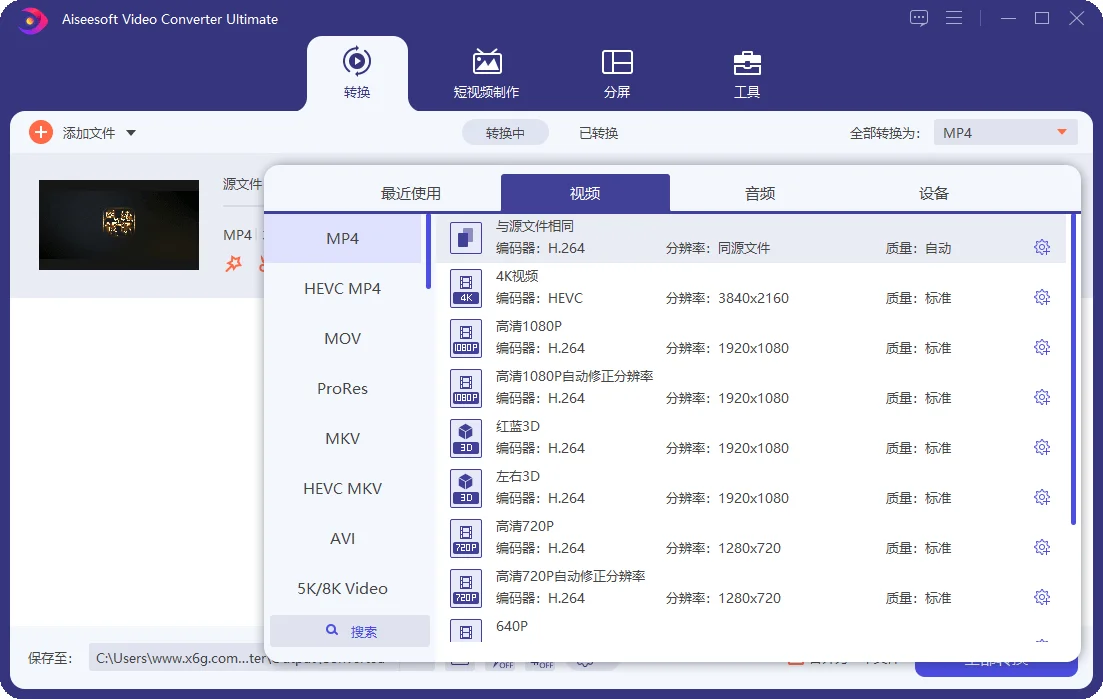1103x699 pixels.
Task: Select HEVC MKV in the format sidebar
Action: (343, 488)
